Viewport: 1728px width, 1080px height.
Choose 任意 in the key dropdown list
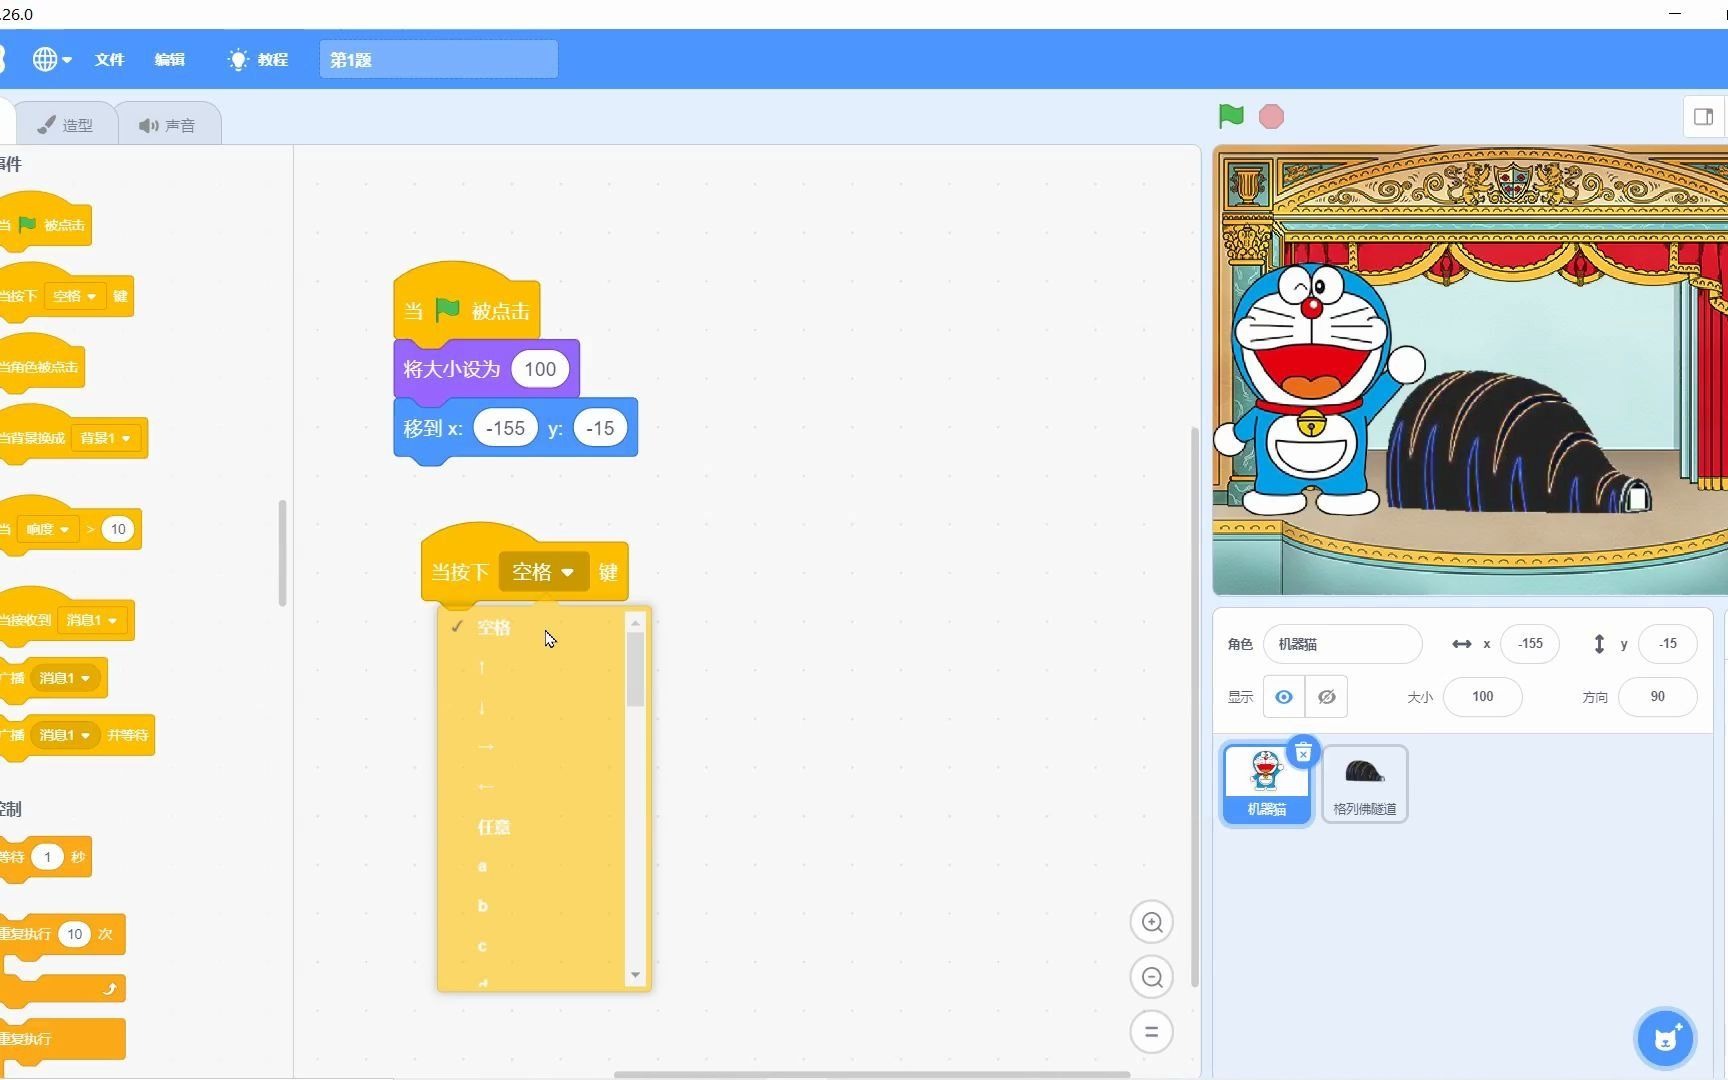(x=532, y=827)
